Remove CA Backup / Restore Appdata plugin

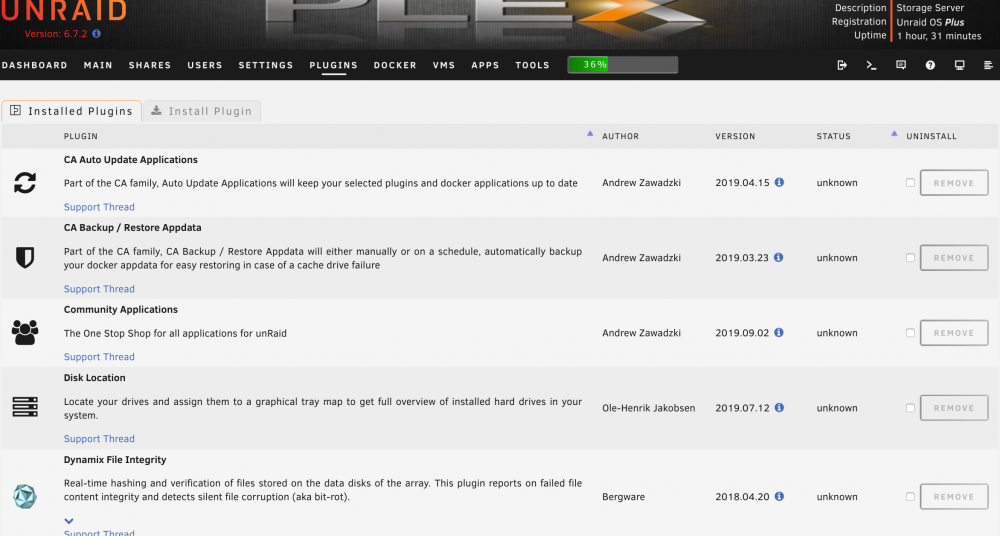tap(953, 258)
